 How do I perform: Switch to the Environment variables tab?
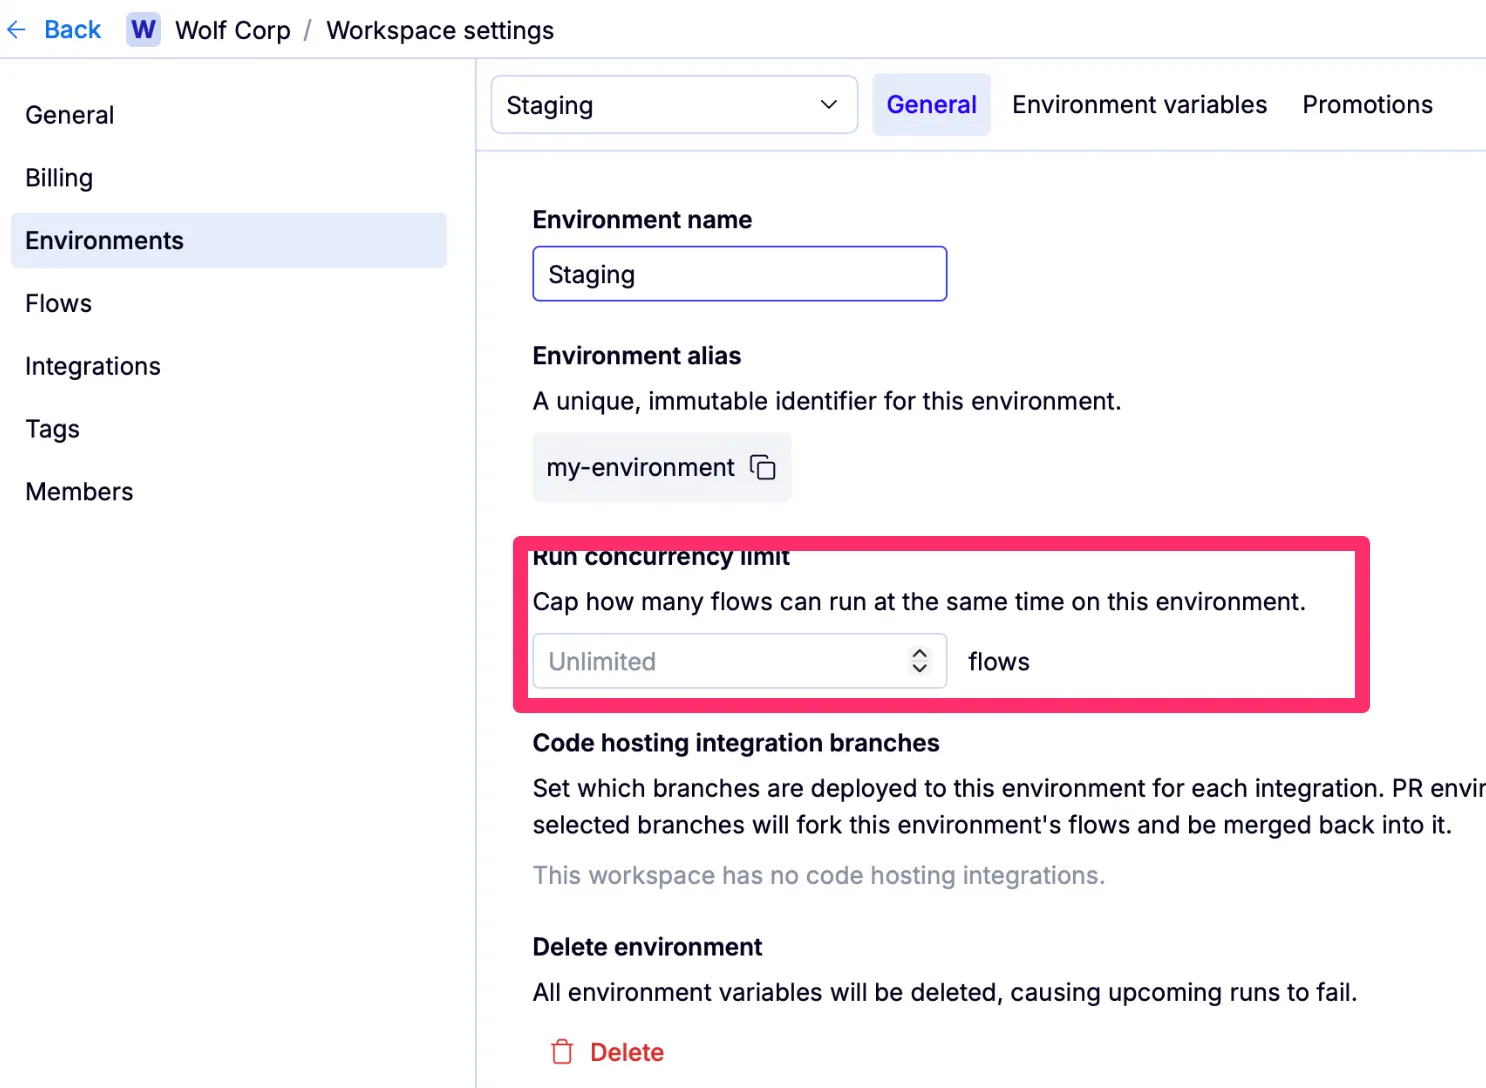(1139, 105)
